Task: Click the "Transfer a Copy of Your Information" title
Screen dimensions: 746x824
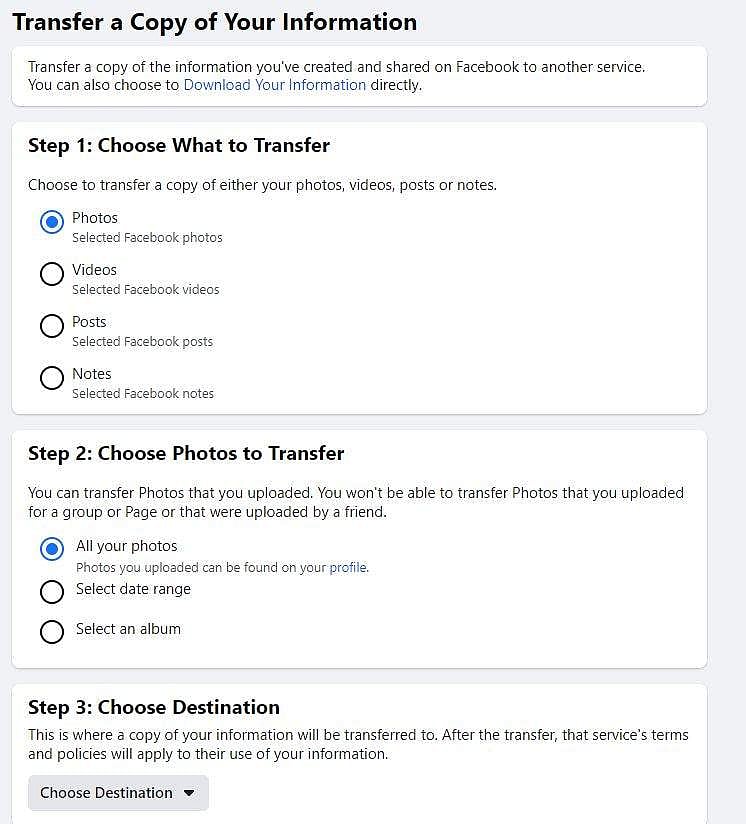Action: [214, 22]
